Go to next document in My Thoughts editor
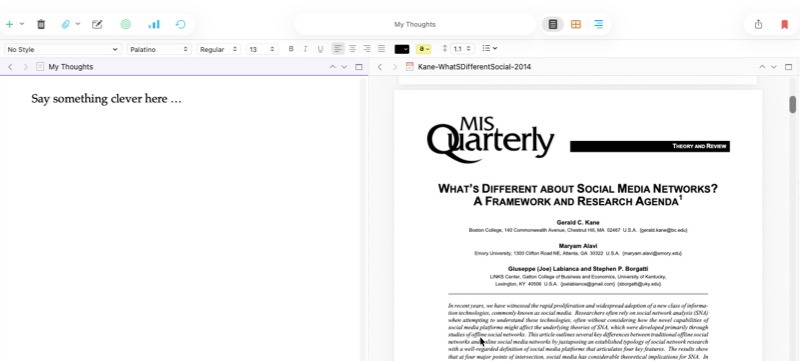 point(344,67)
